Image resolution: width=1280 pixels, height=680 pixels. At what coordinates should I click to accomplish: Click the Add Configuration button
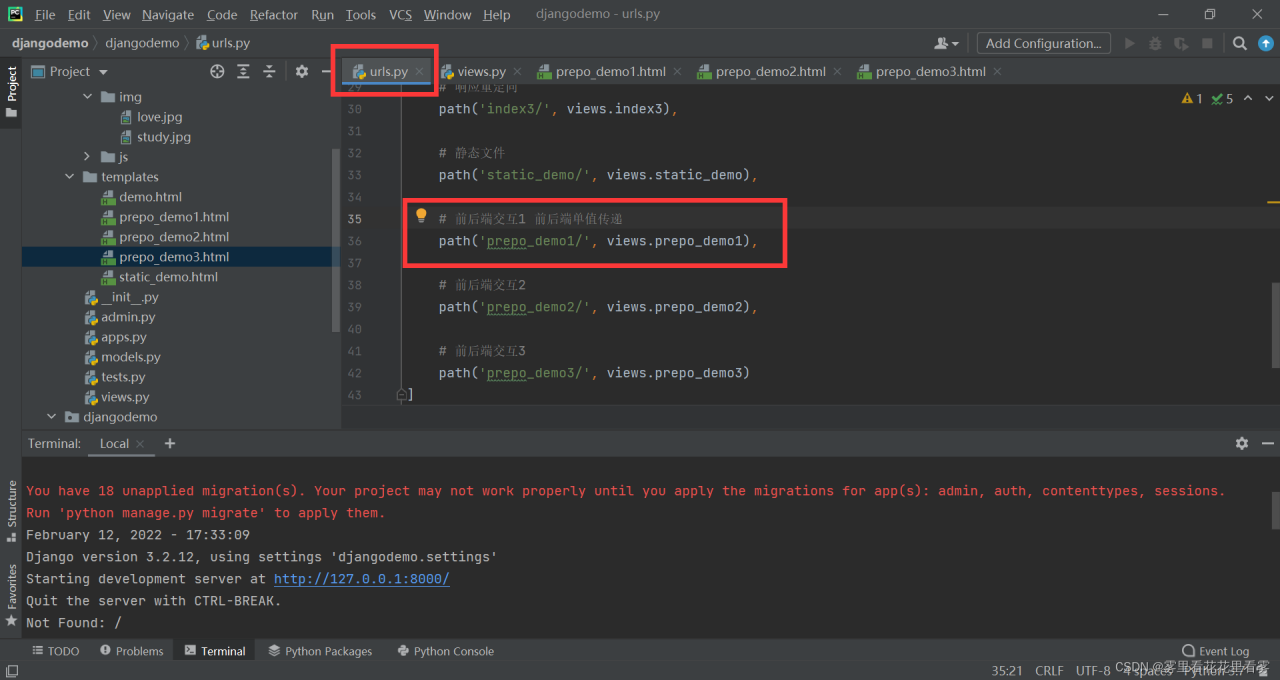tap(1043, 43)
